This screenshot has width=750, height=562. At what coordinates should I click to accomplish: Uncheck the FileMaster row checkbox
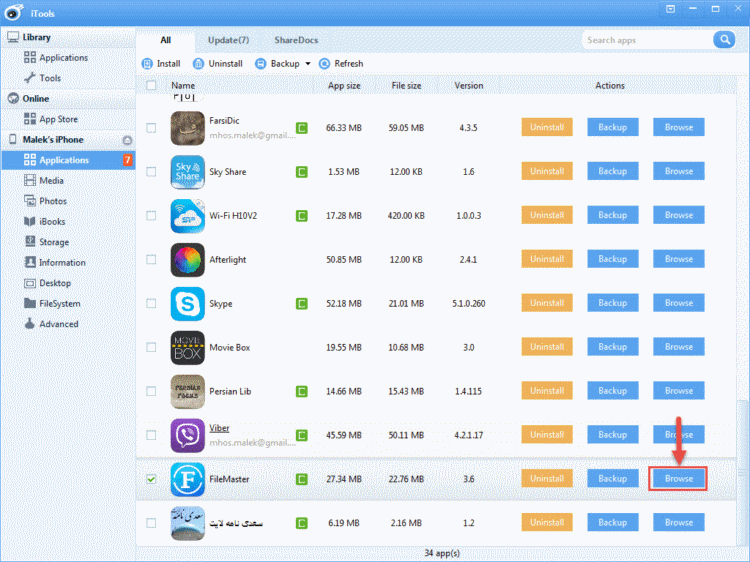tap(151, 479)
